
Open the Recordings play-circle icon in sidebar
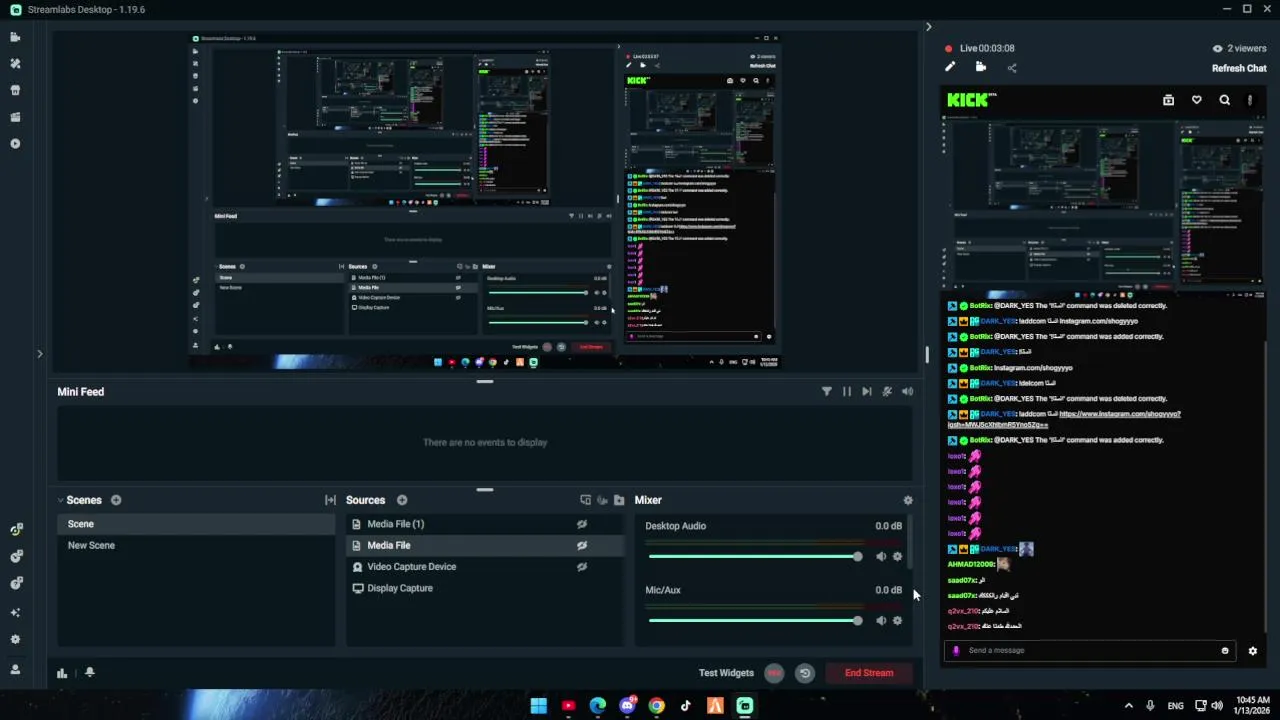point(15,144)
